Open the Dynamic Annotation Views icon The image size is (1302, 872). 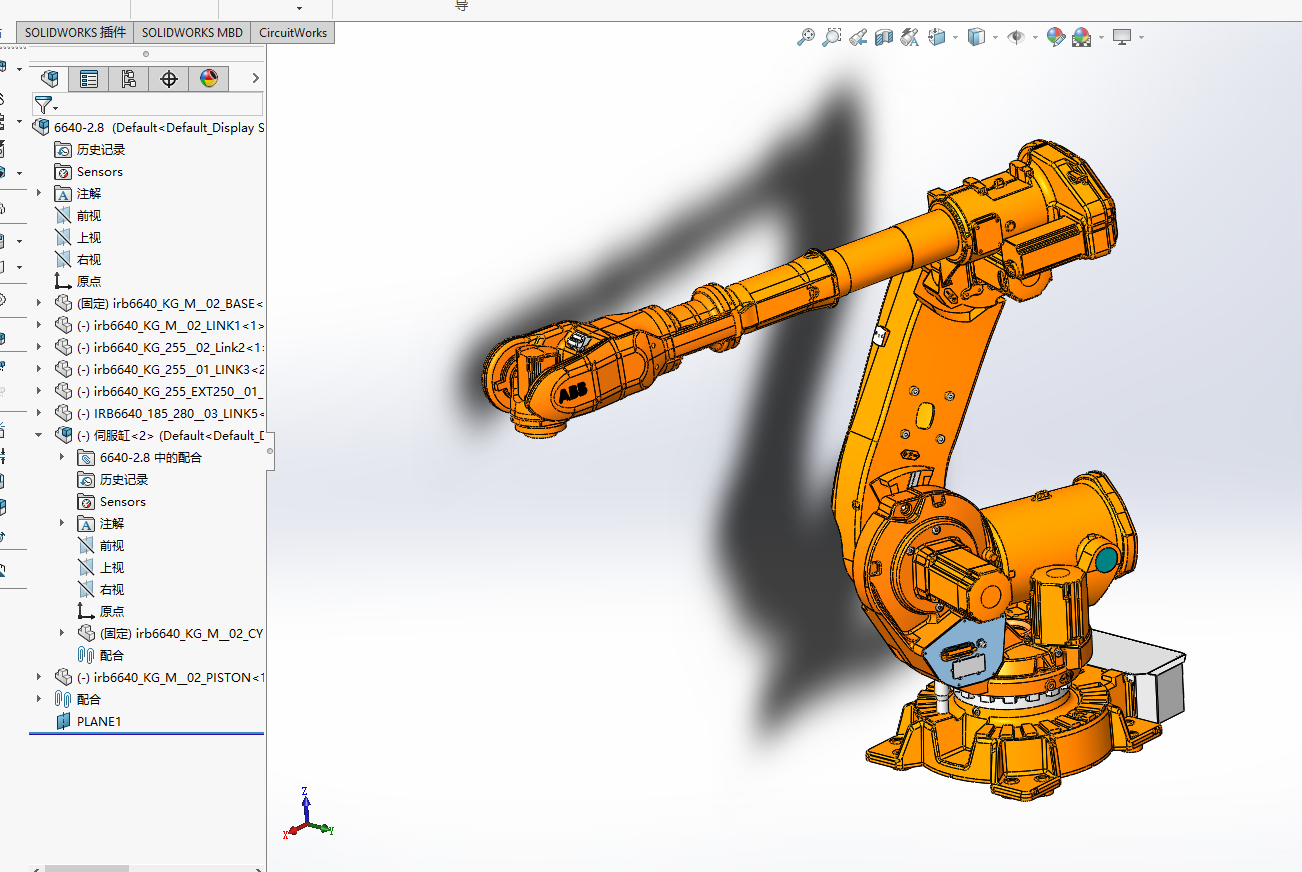click(x=909, y=37)
